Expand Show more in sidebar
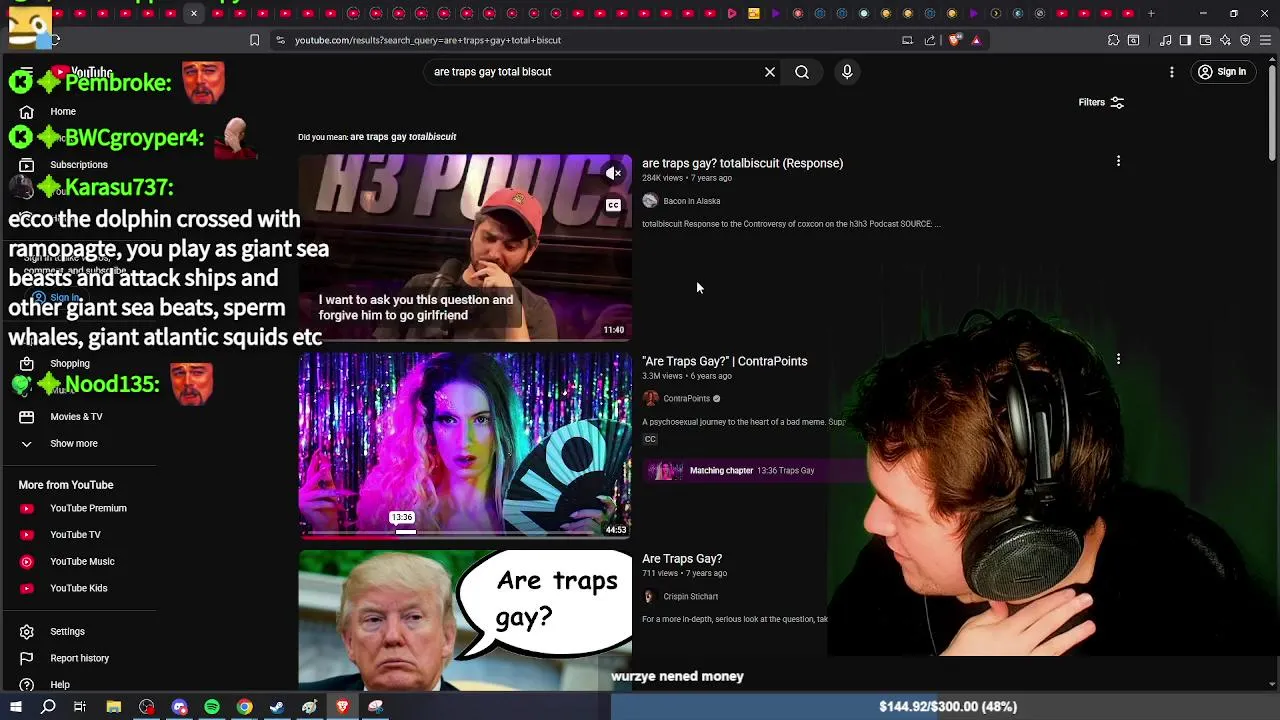The height and width of the screenshot is (720, 1280). 74,444
